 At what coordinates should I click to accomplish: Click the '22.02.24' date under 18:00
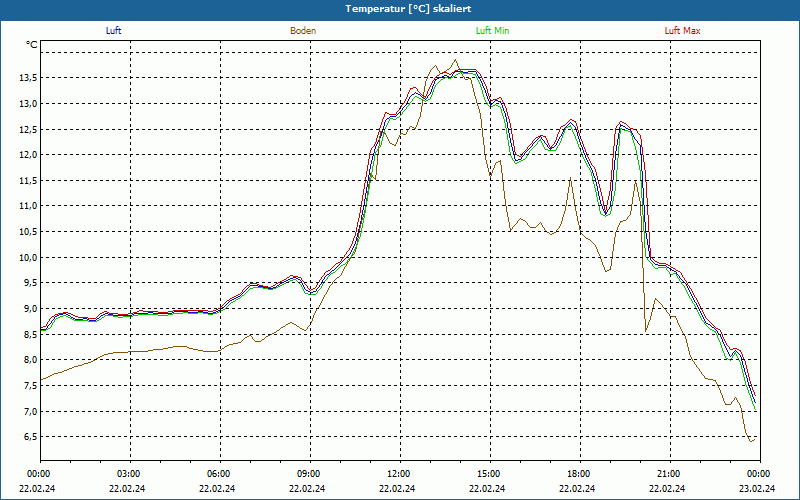[x=577, y=488]
